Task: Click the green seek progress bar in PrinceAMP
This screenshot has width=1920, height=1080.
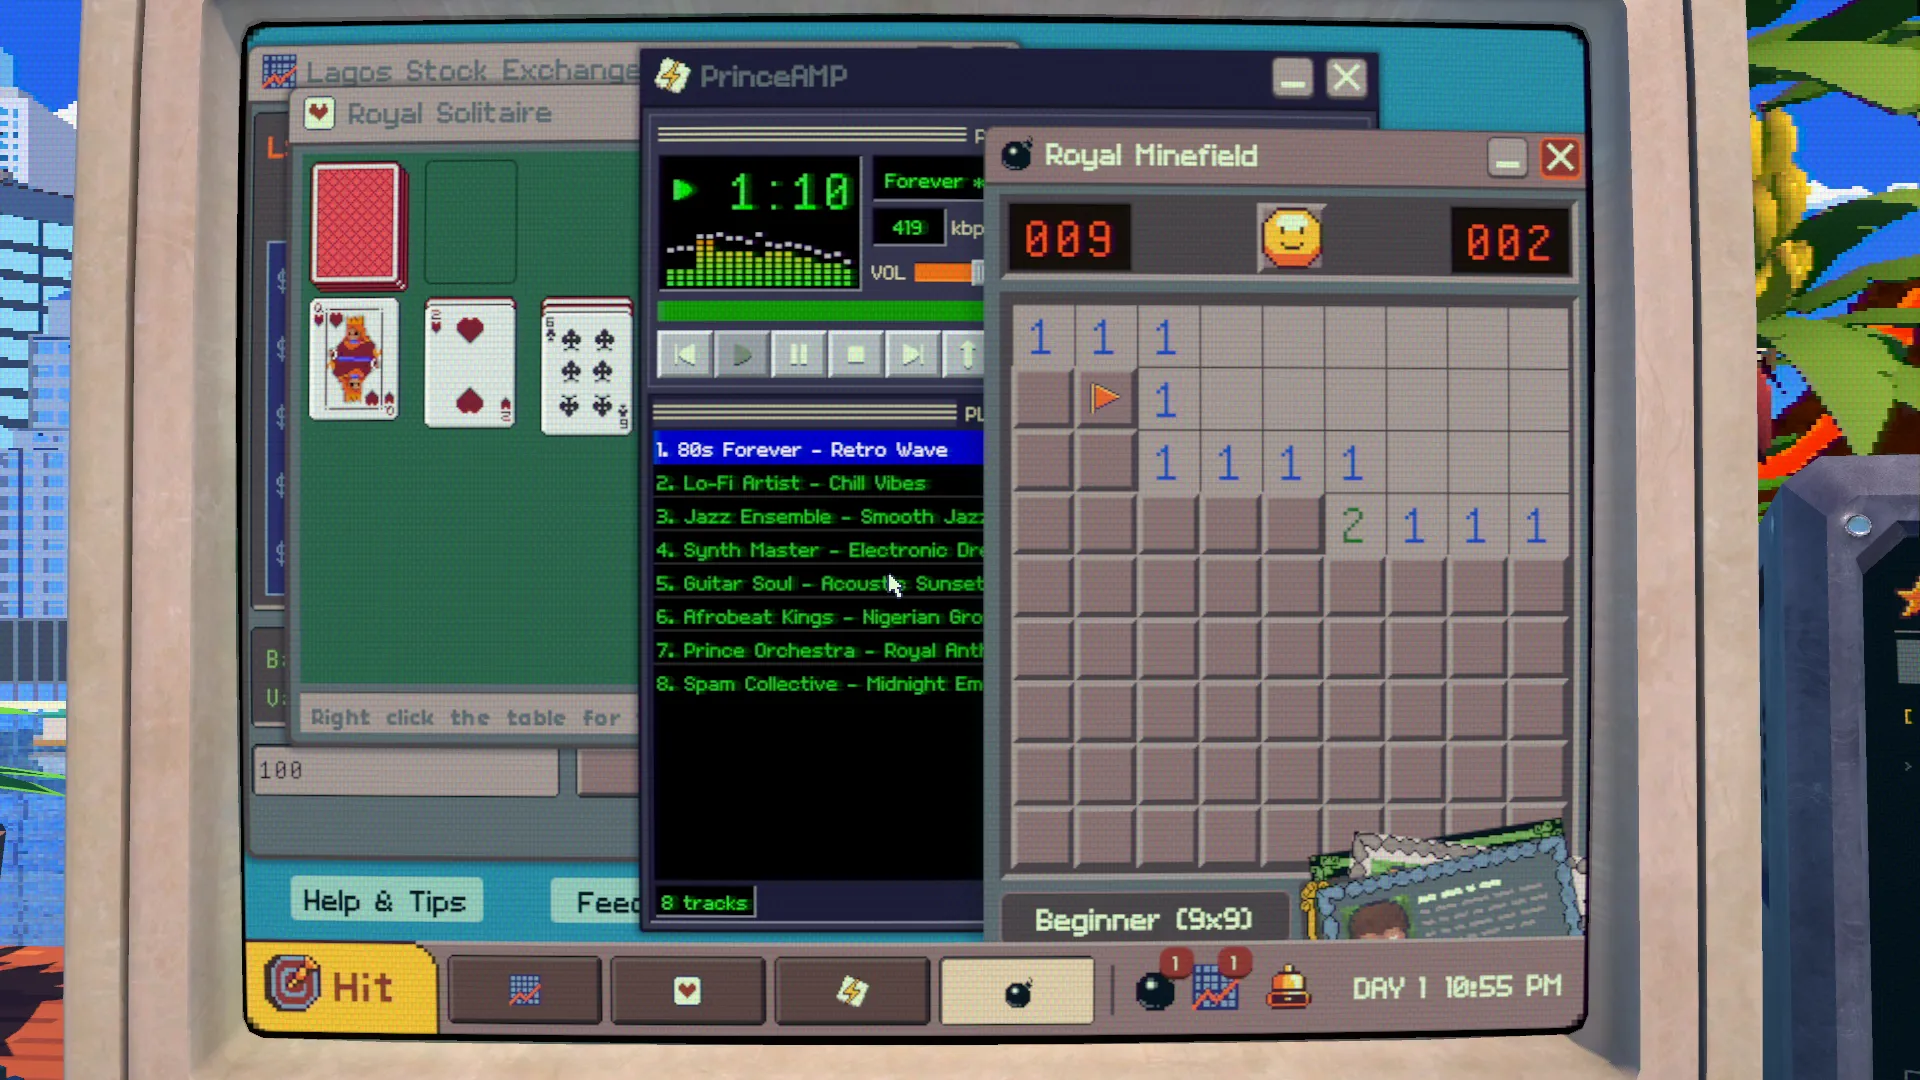Action: [x=820, y=312]
